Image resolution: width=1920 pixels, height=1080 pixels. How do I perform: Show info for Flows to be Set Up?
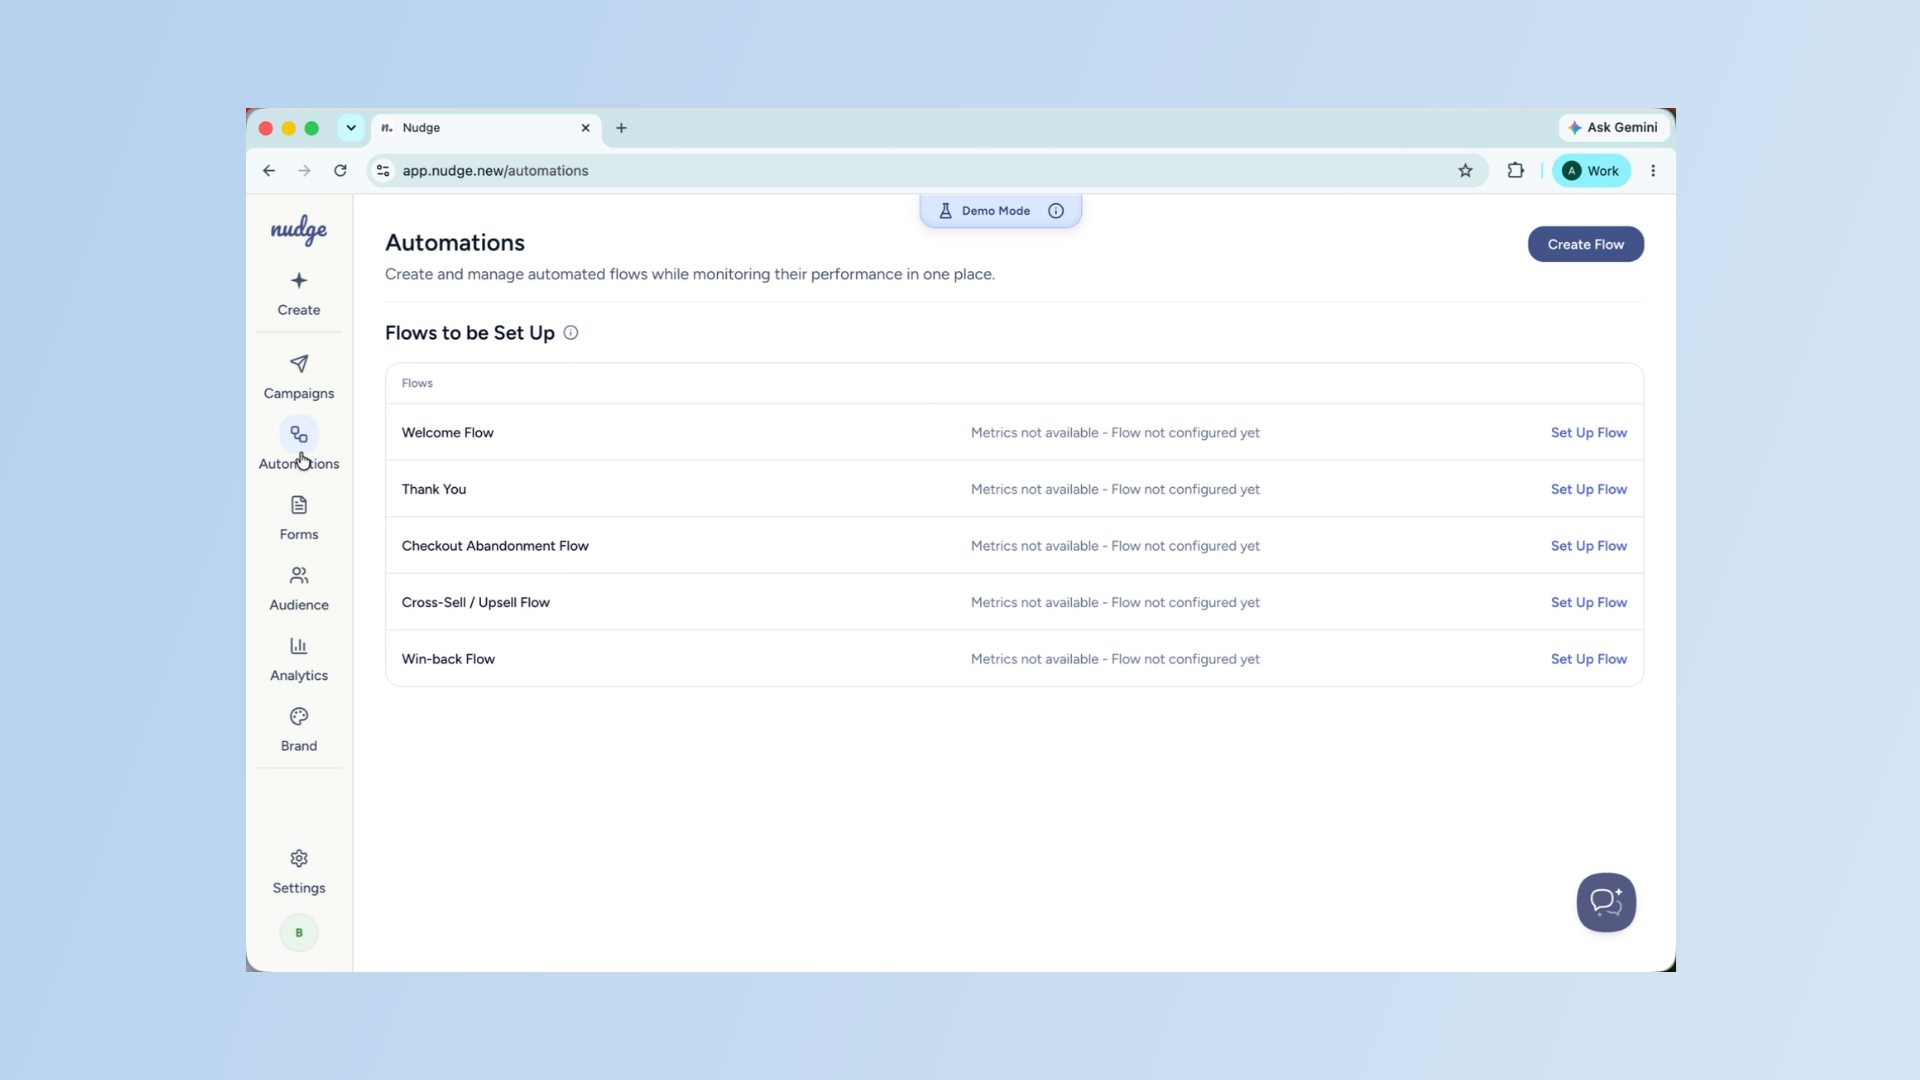tap(571, 333)
